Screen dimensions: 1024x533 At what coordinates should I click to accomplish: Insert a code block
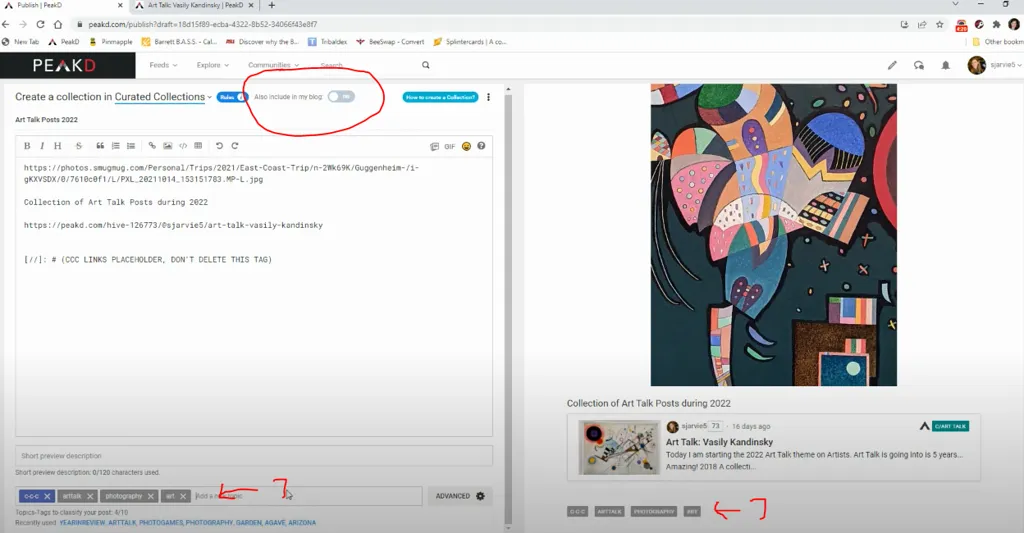click(x=183, y=146)
